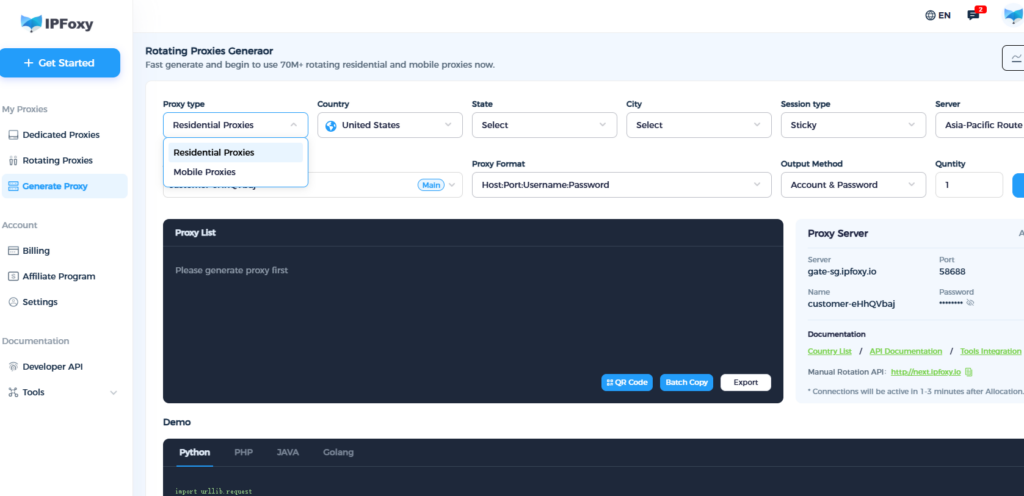This screenshot has width=1024, height=496.
Task: Expand the Session type Sticky dropdown
Action: click(852, 125)
